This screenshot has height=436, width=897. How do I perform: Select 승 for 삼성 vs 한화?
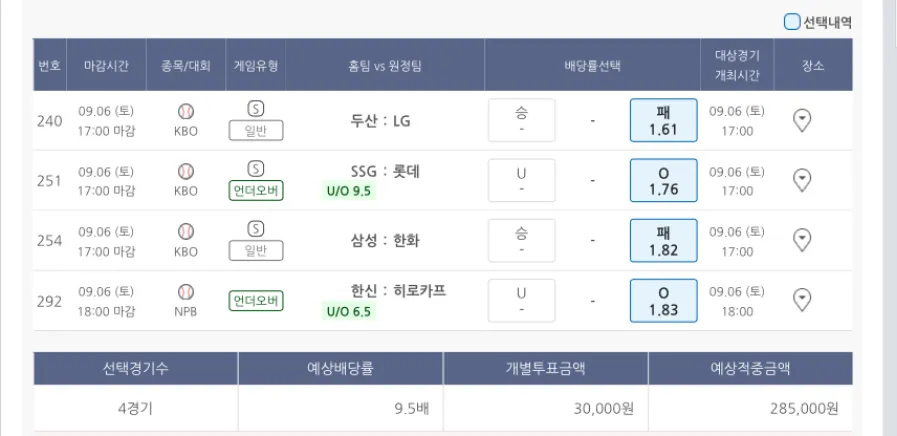click(x=521, y=240)
